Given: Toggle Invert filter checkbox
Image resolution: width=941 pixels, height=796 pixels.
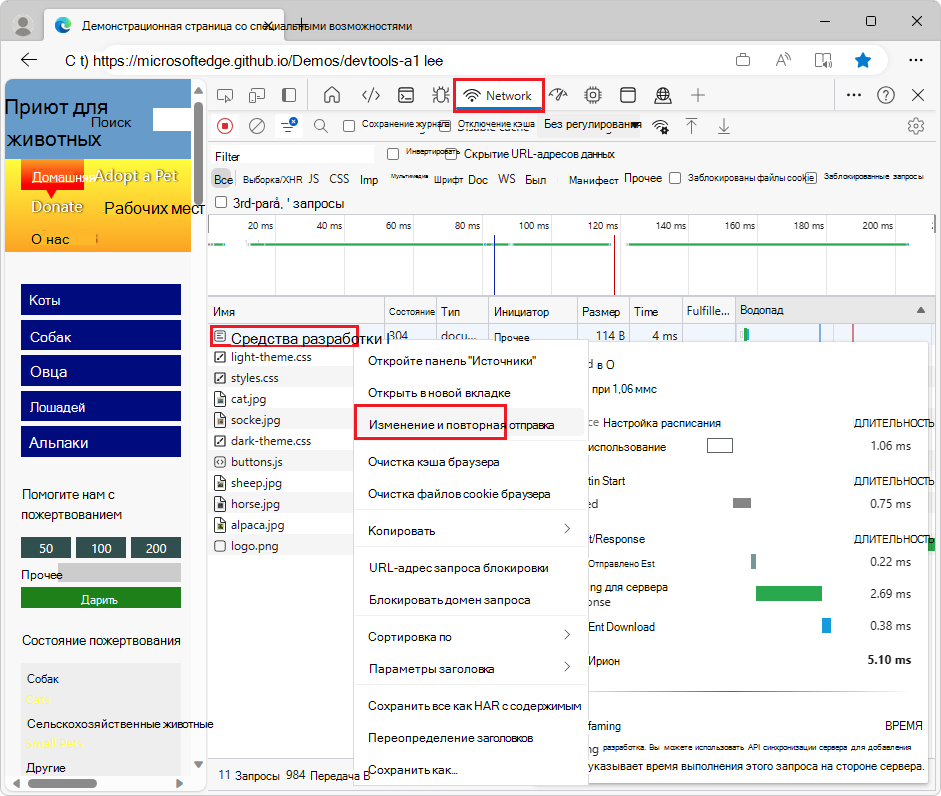Looking at the screenshot, I should pos(393,154).
